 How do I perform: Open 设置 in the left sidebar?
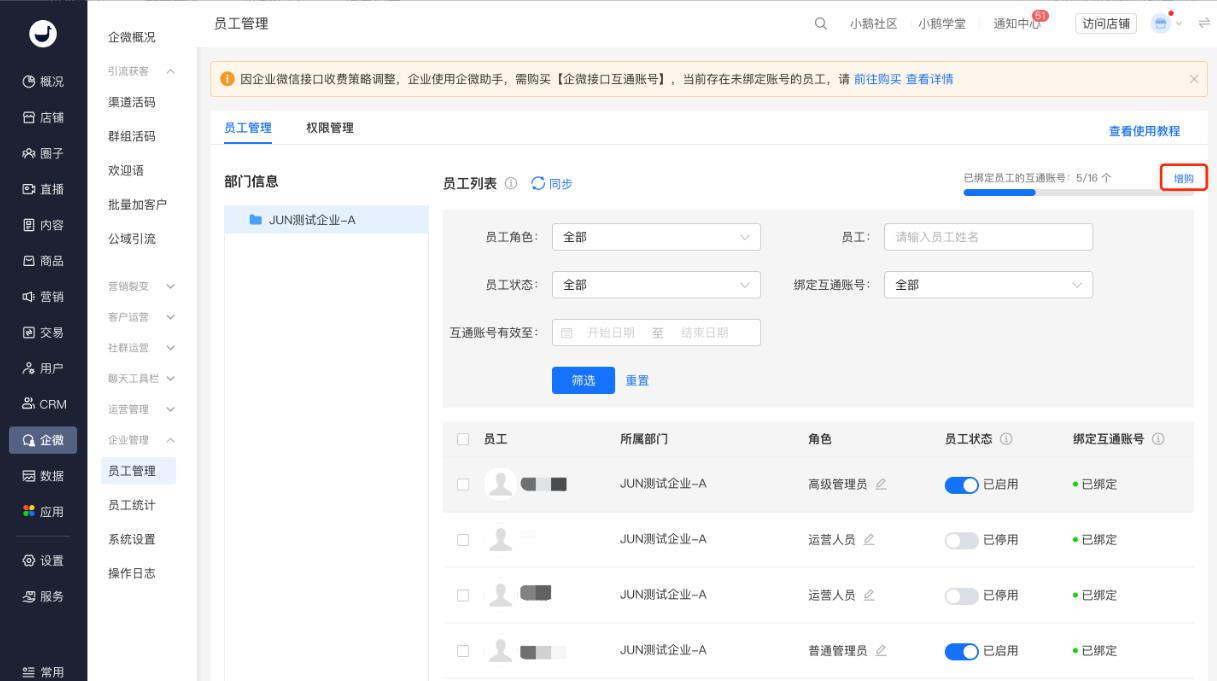(43, 561)
